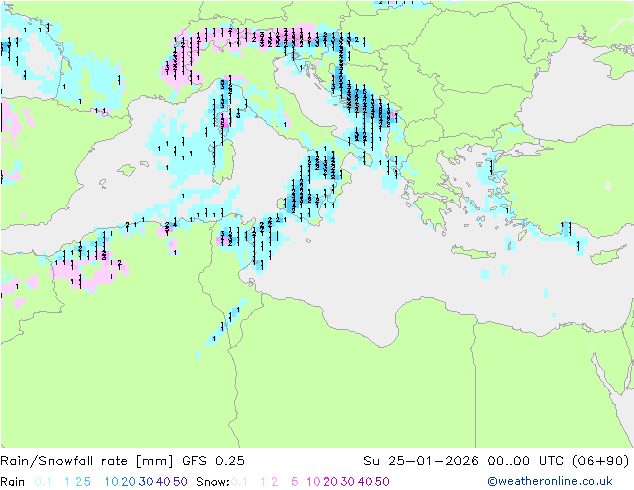Click the island of Sardinia on map
Image resolution: width=634 pixels, height=490 pixels.
224,161
